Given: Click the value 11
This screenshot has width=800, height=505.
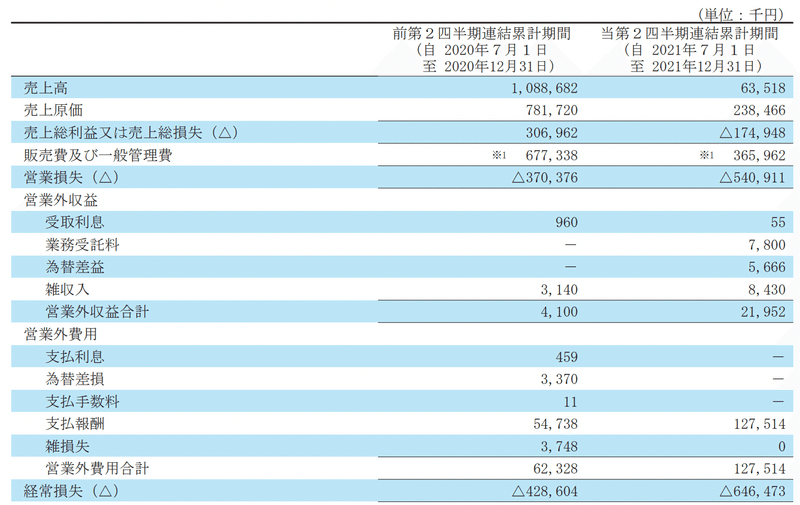Looking at the screenshot, I should [570, 402].
